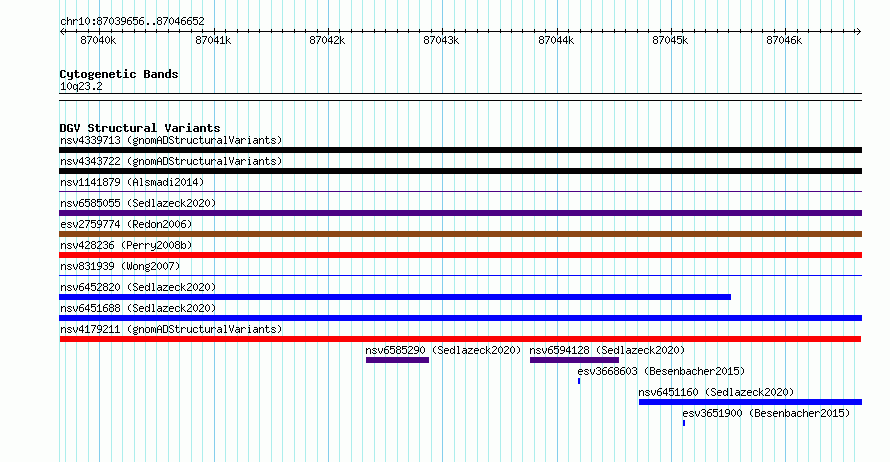Image resolution: width=890 pixels, height=462 pixels.
Task: Click the red bar under nsv428236
Action: coord(460,255)
